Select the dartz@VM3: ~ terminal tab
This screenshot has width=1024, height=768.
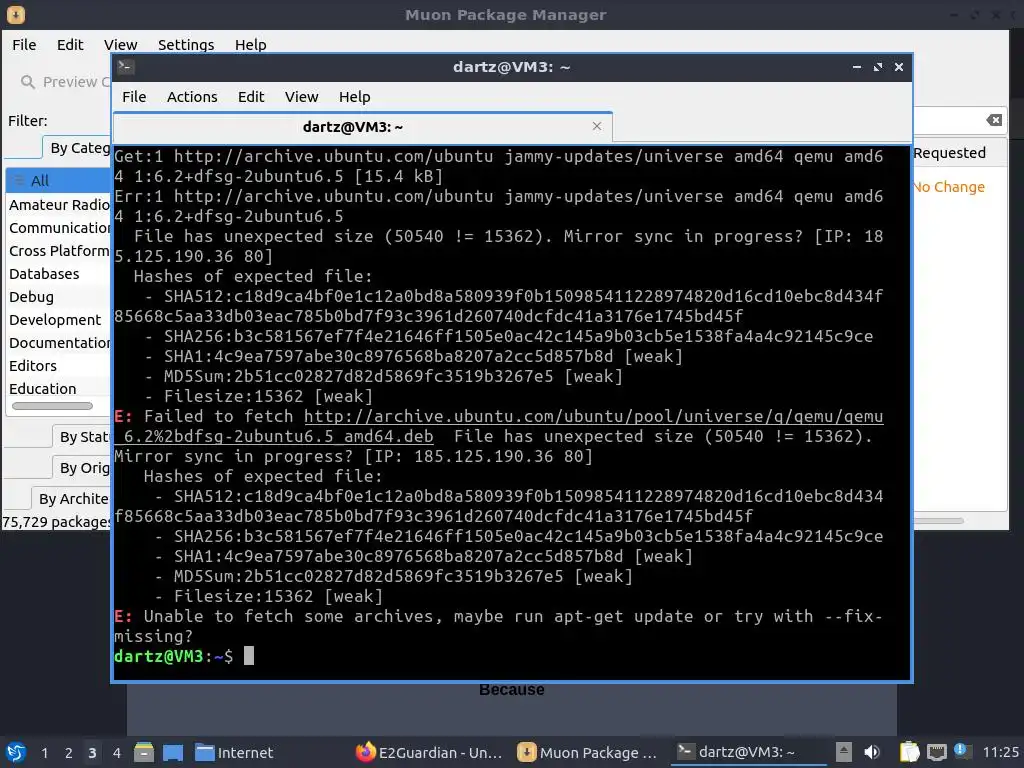363,127
